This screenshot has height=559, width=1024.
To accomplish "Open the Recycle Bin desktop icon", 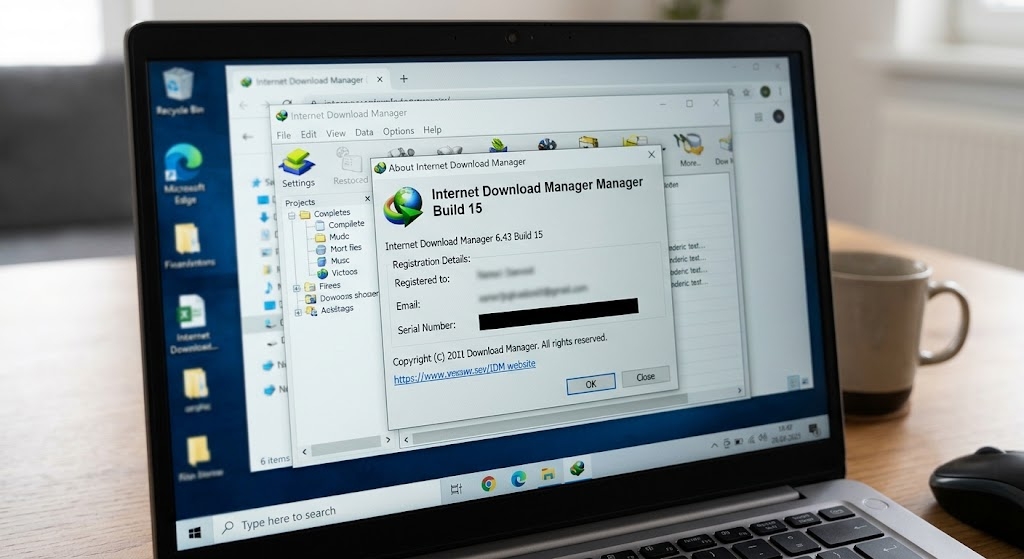I will click(x=178, y=92).
